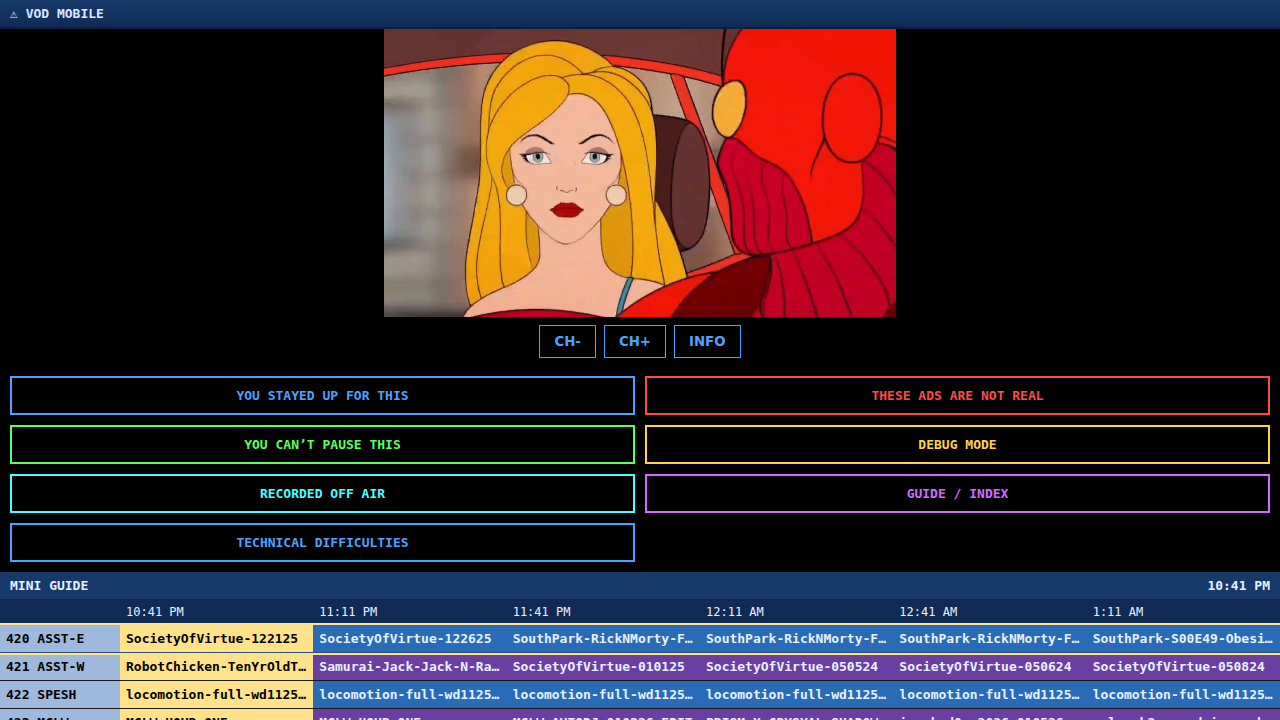Click the warning triangle icon beside VOD MOBILE
Viewport: 1280px width, 720px height.
coord(14,14)
